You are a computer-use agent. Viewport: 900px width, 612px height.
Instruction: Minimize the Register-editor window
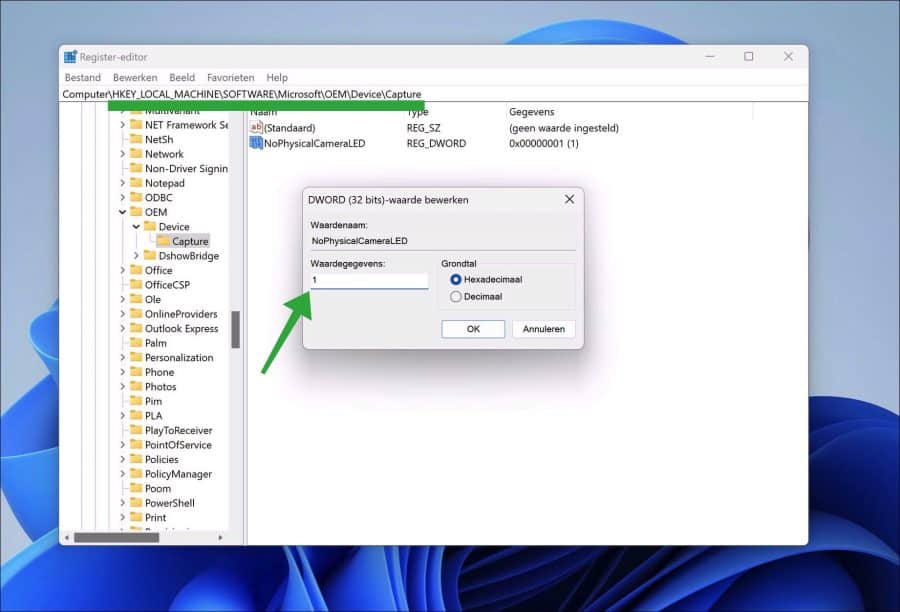point(710,56)
